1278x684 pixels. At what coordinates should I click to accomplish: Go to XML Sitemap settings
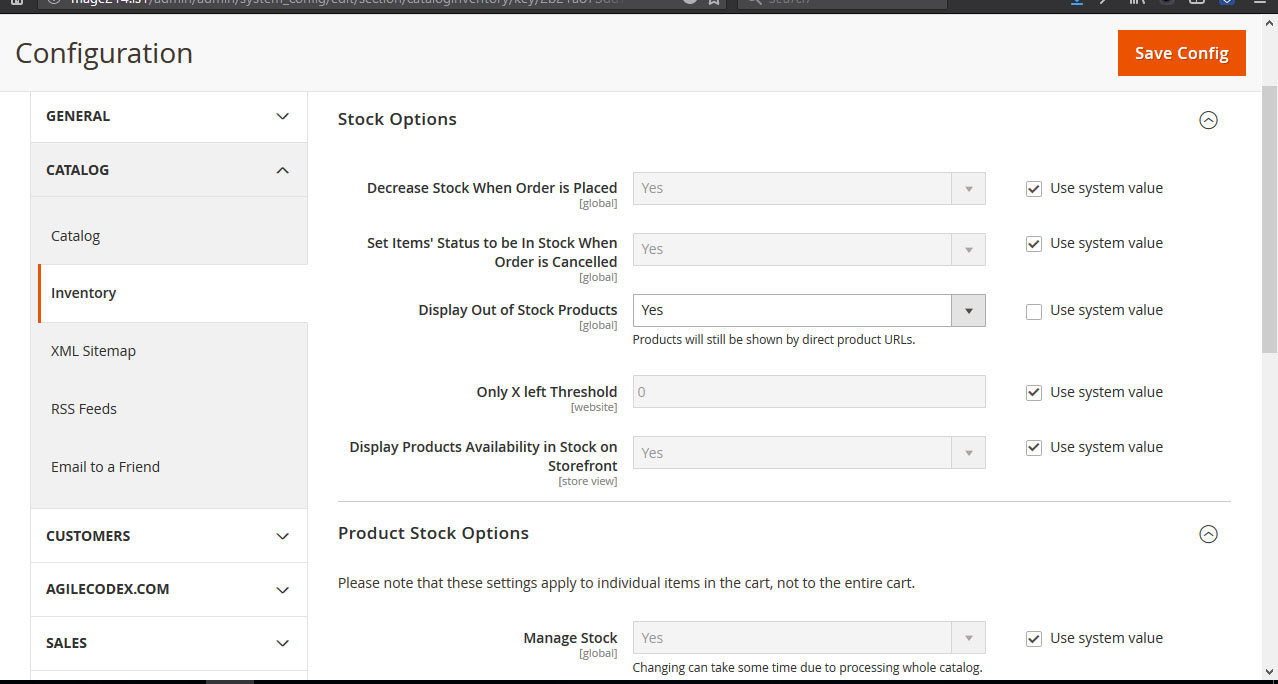click(x=93, y=351)
